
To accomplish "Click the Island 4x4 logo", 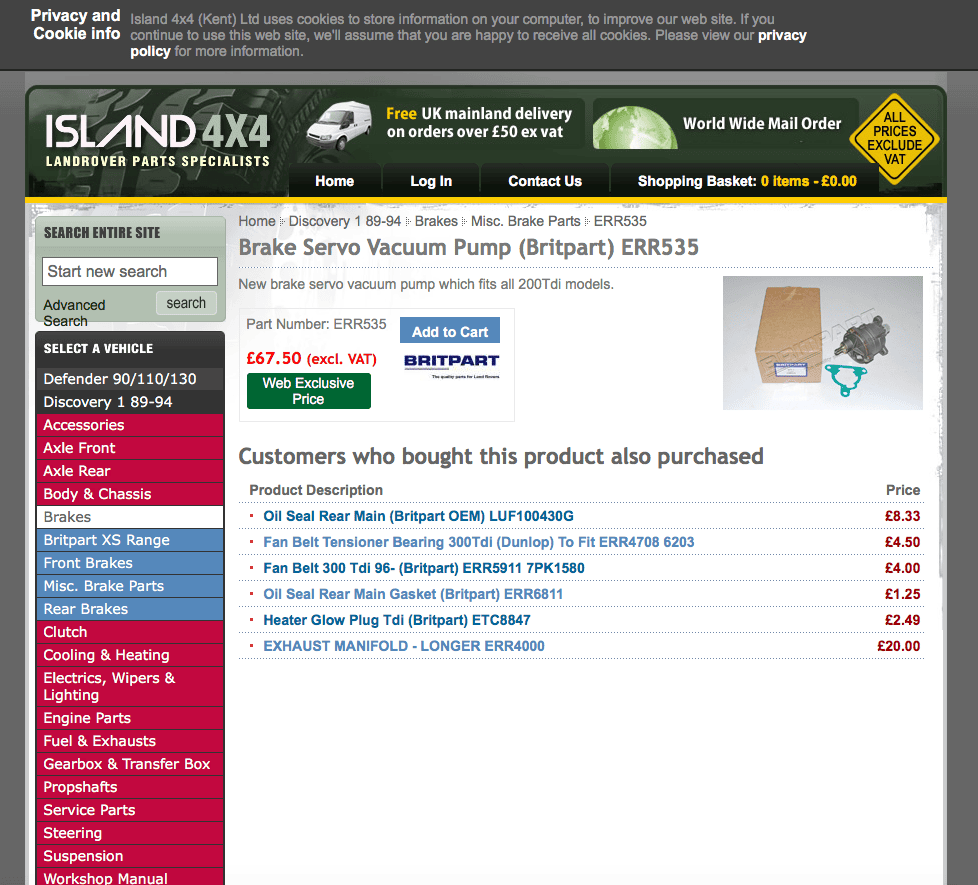I will [x=158, y=141].
